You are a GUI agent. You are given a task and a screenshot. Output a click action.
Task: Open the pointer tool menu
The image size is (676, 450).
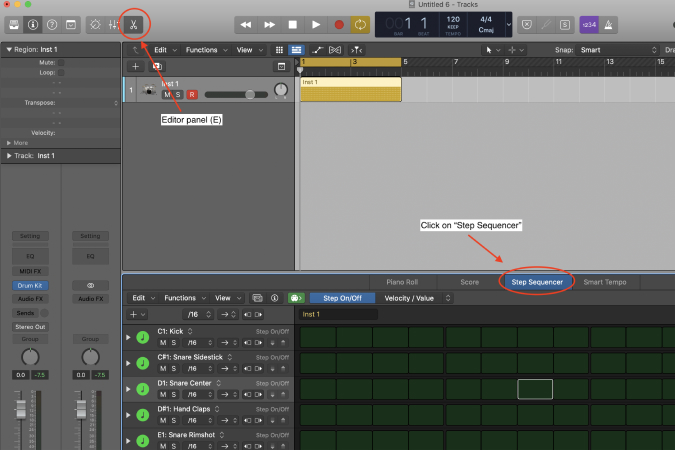(493, 50)
